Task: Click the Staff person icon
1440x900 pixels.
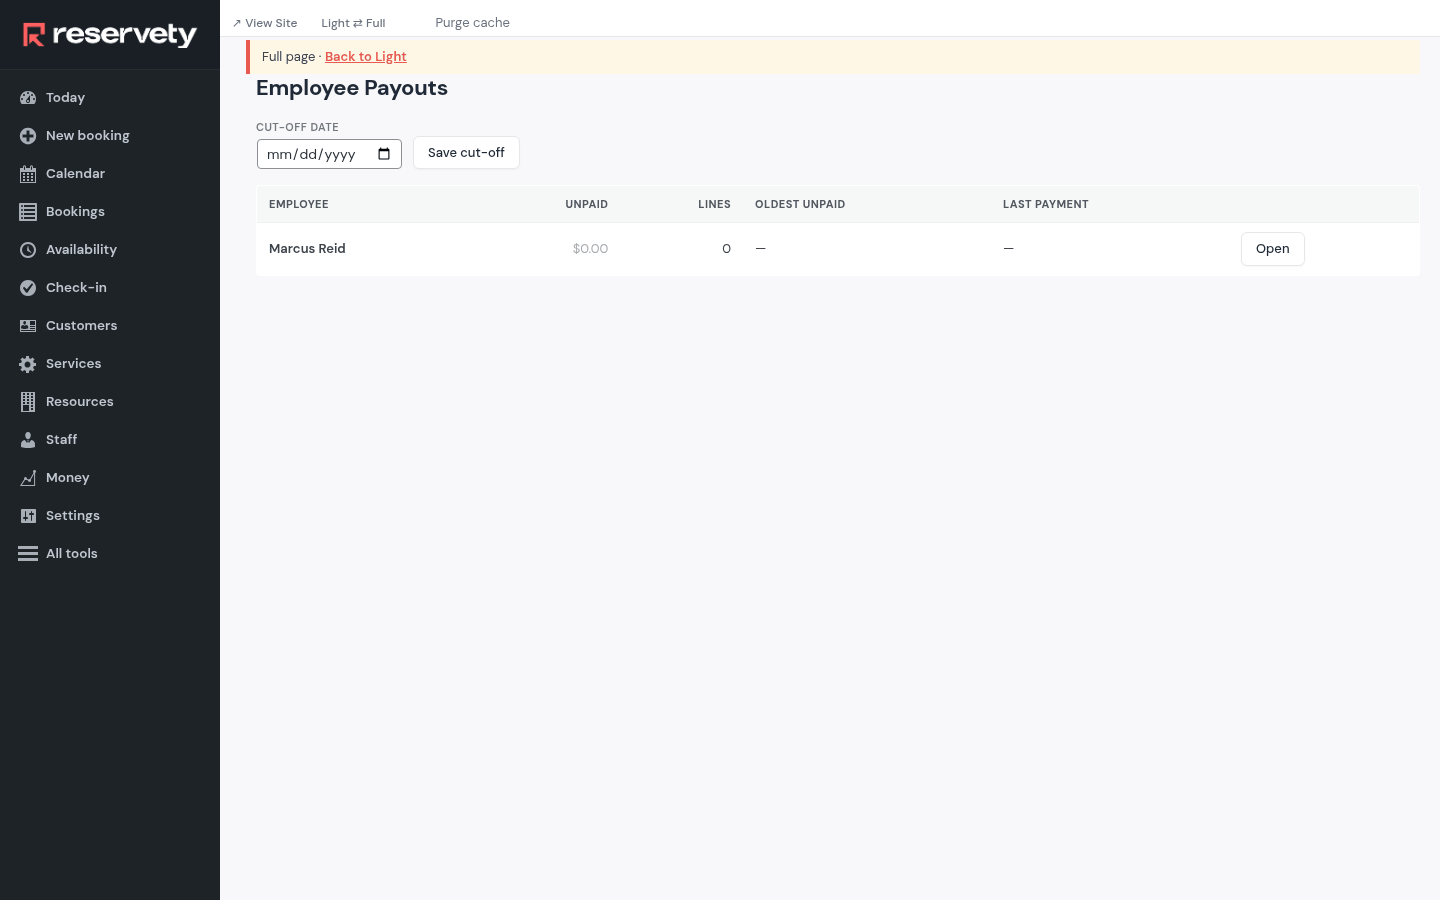Action: (28, 440)
